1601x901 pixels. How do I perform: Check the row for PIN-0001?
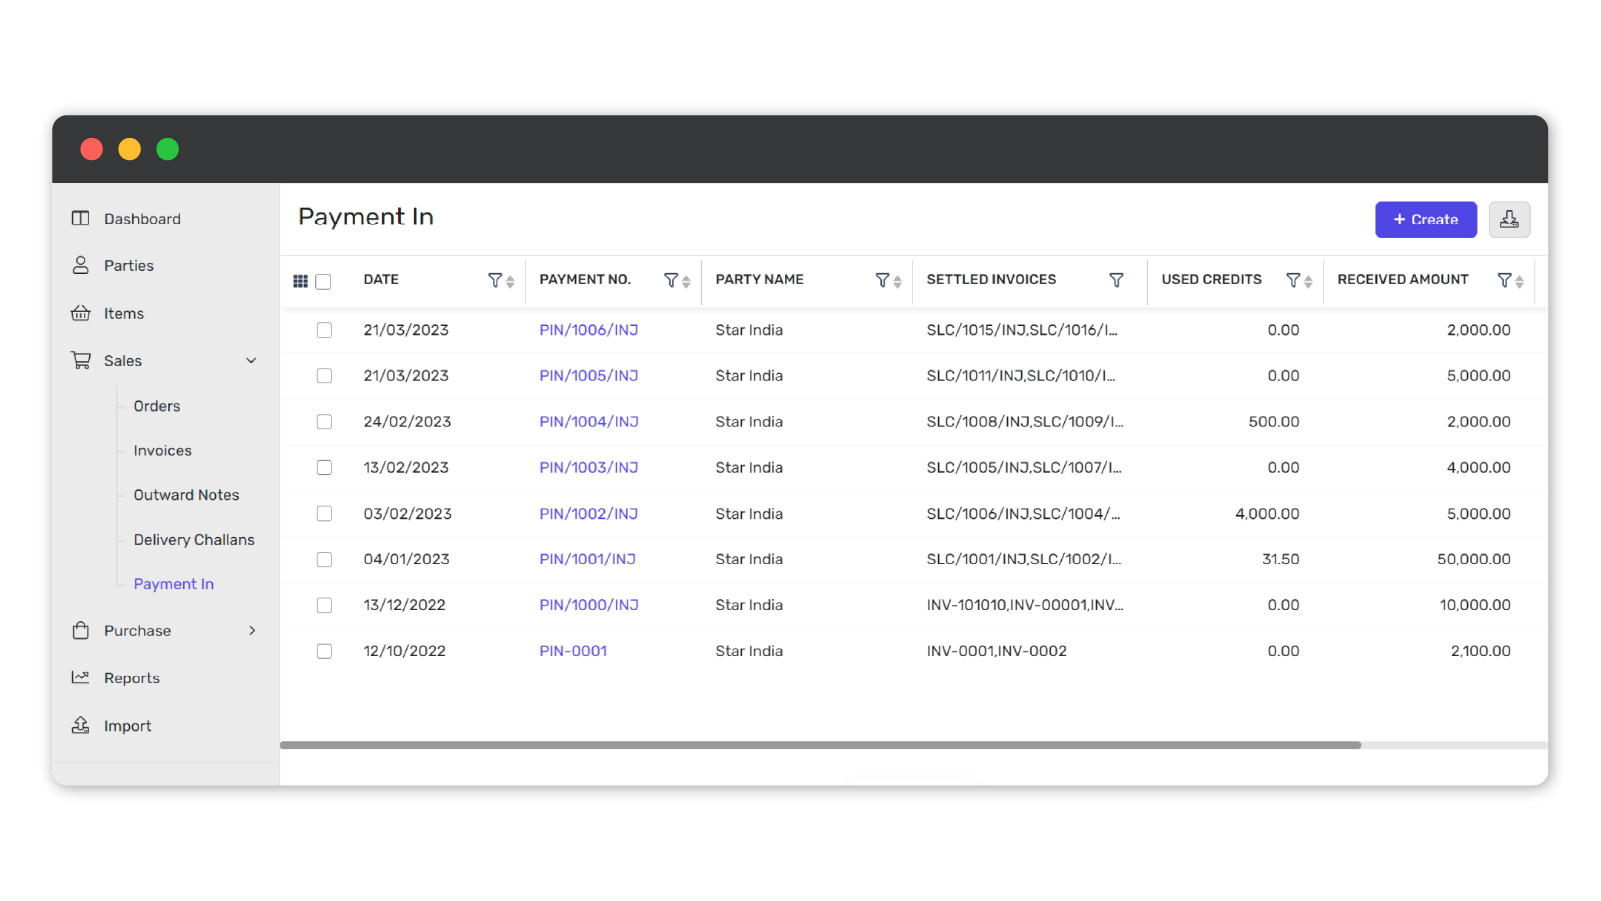click(x=324, y=651)
